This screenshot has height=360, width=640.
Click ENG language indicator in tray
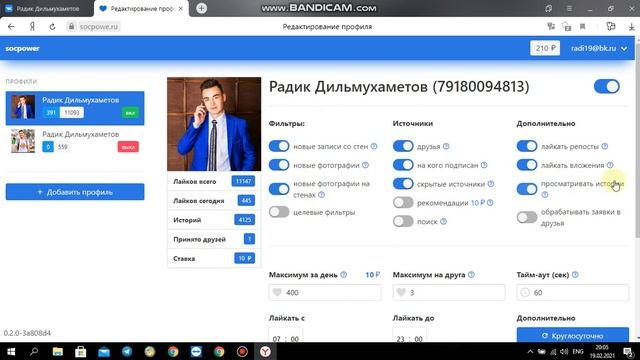coord(578,351)
